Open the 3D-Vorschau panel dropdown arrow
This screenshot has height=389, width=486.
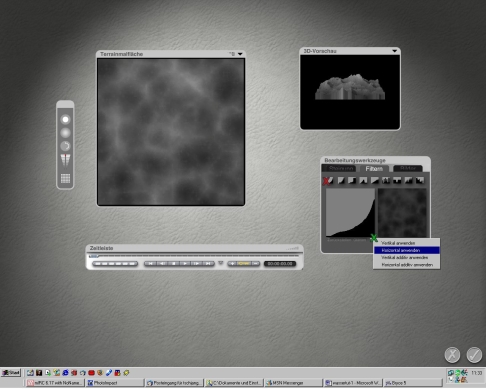395,51
